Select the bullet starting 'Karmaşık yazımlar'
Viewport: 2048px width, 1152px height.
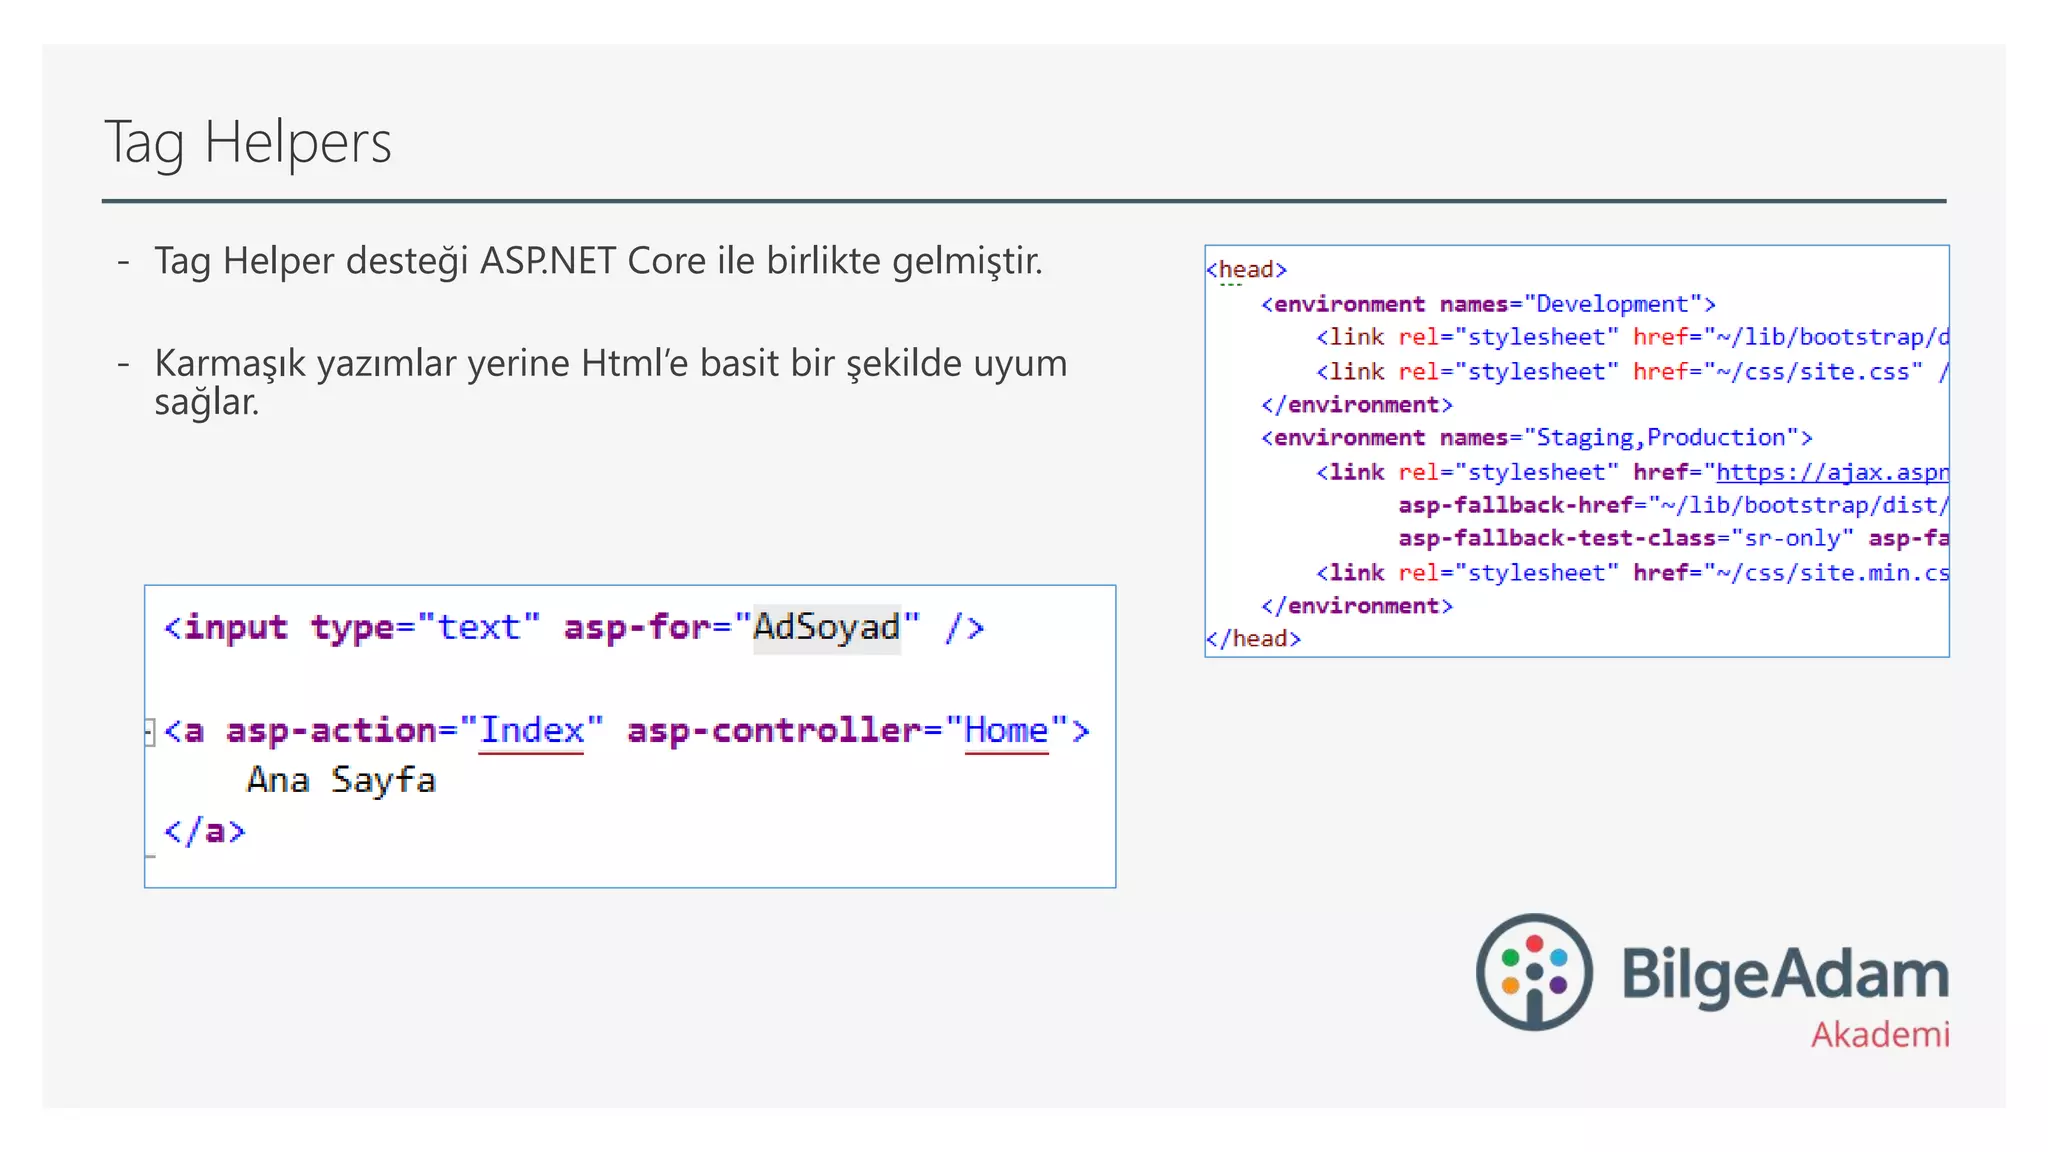tap(611, 381)
